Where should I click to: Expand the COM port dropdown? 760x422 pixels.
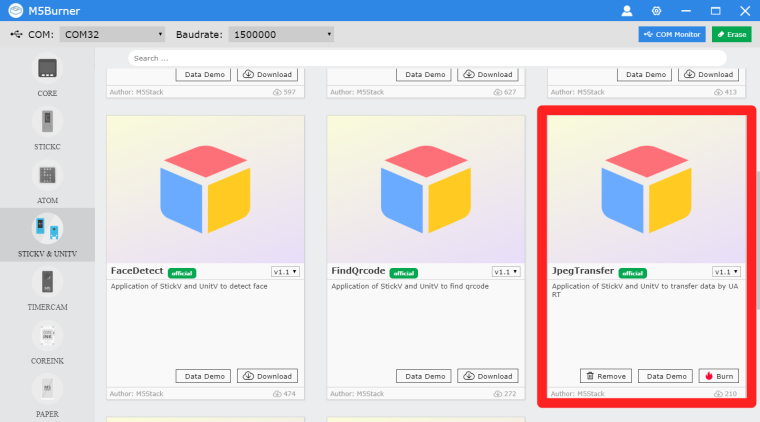112,34
